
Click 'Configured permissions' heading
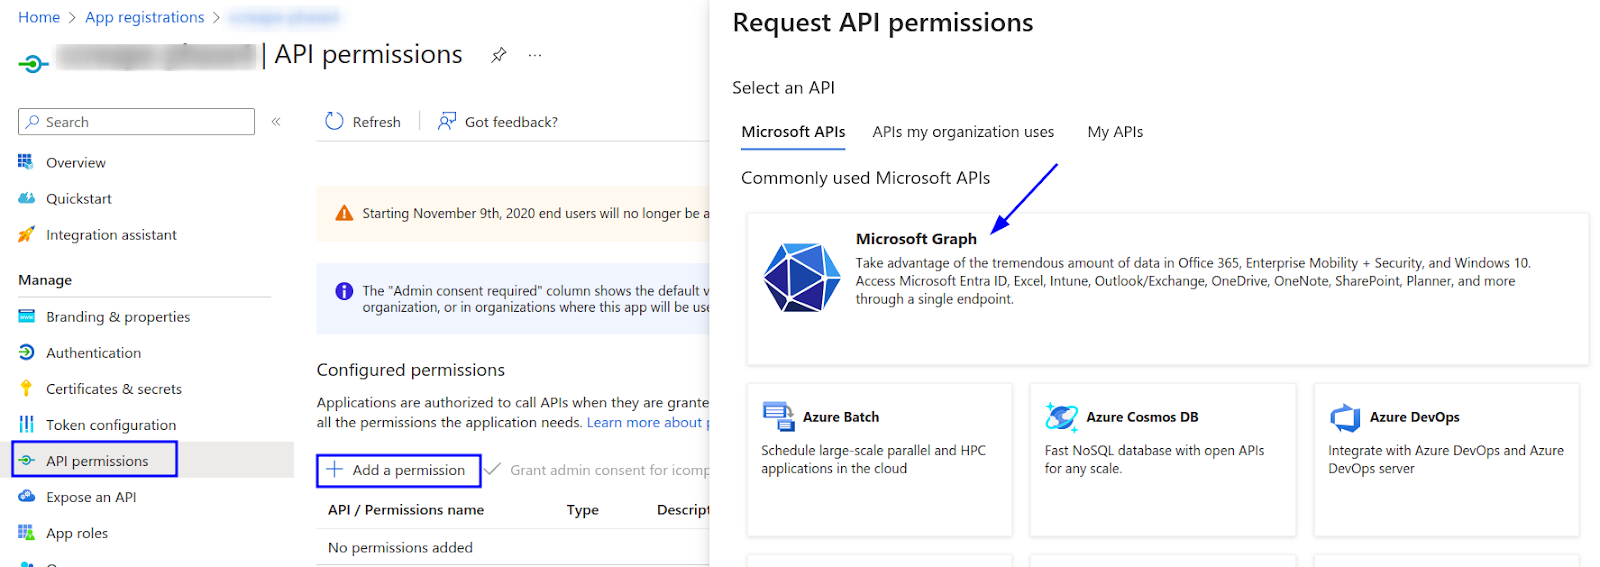click(411, 370)
